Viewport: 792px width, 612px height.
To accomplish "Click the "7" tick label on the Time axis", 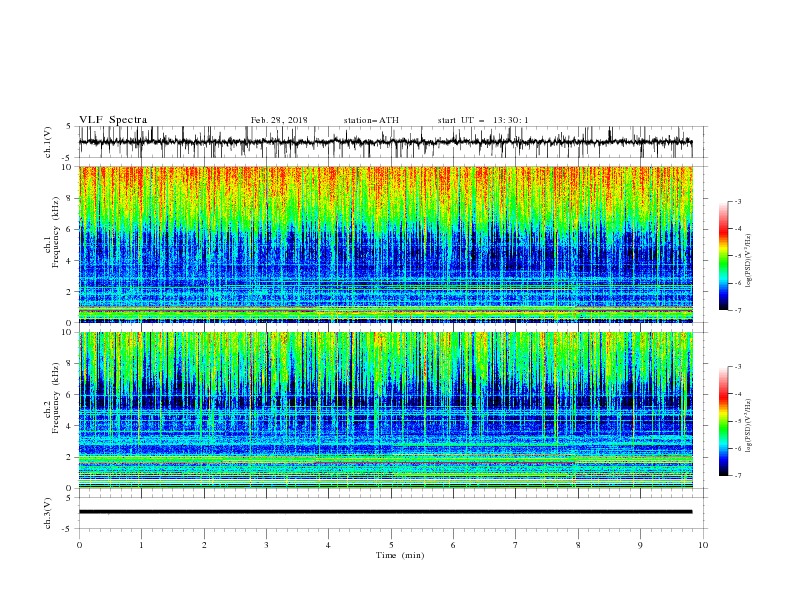I will 516,545.
